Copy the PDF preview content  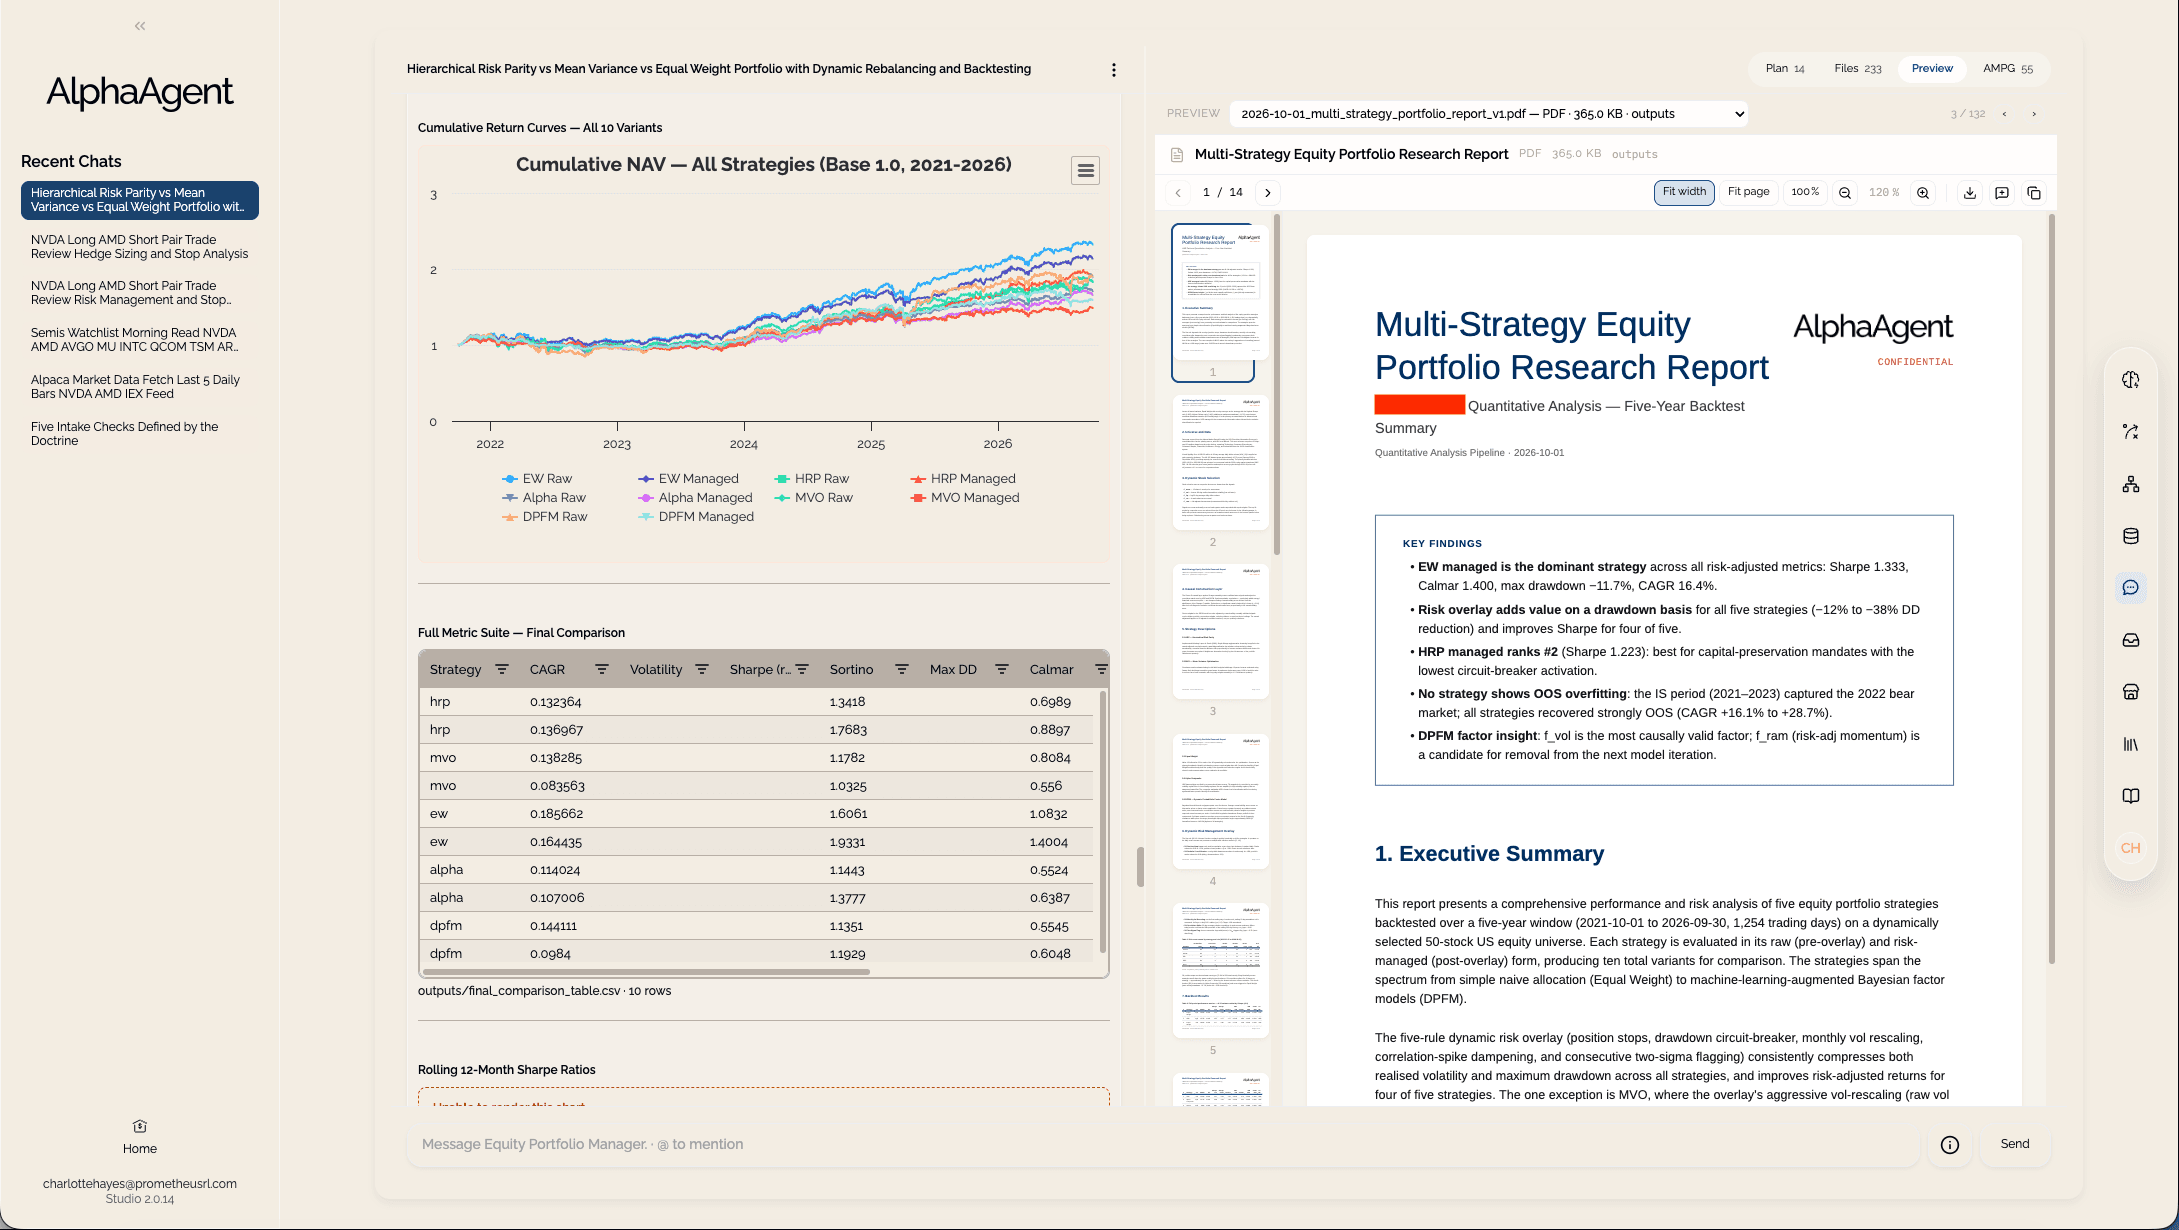(x=2033, y=193)
